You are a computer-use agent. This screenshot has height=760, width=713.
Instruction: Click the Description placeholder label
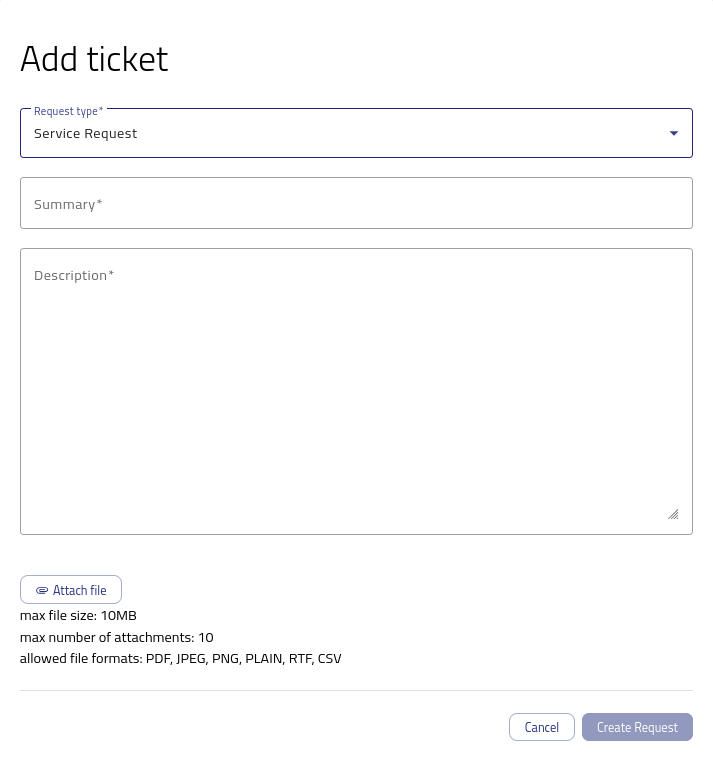(74, 275)
